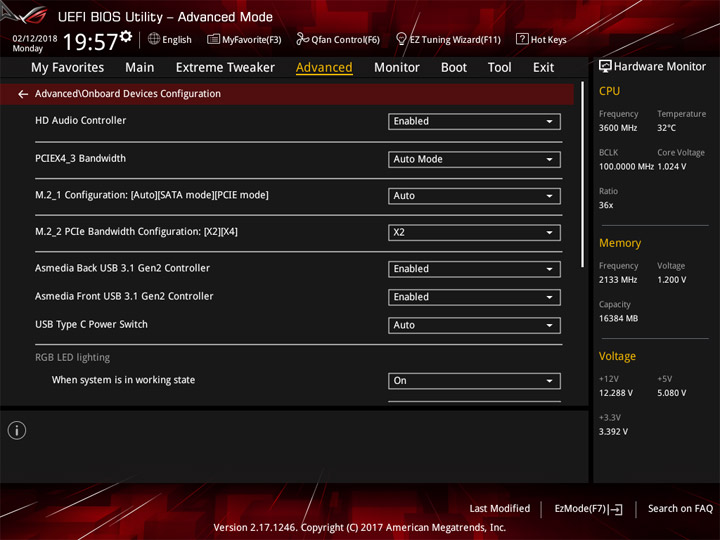This screenshot has height=540, width=720.
Task: Click the settings gear beside the clock
Action: coord(126,36)
